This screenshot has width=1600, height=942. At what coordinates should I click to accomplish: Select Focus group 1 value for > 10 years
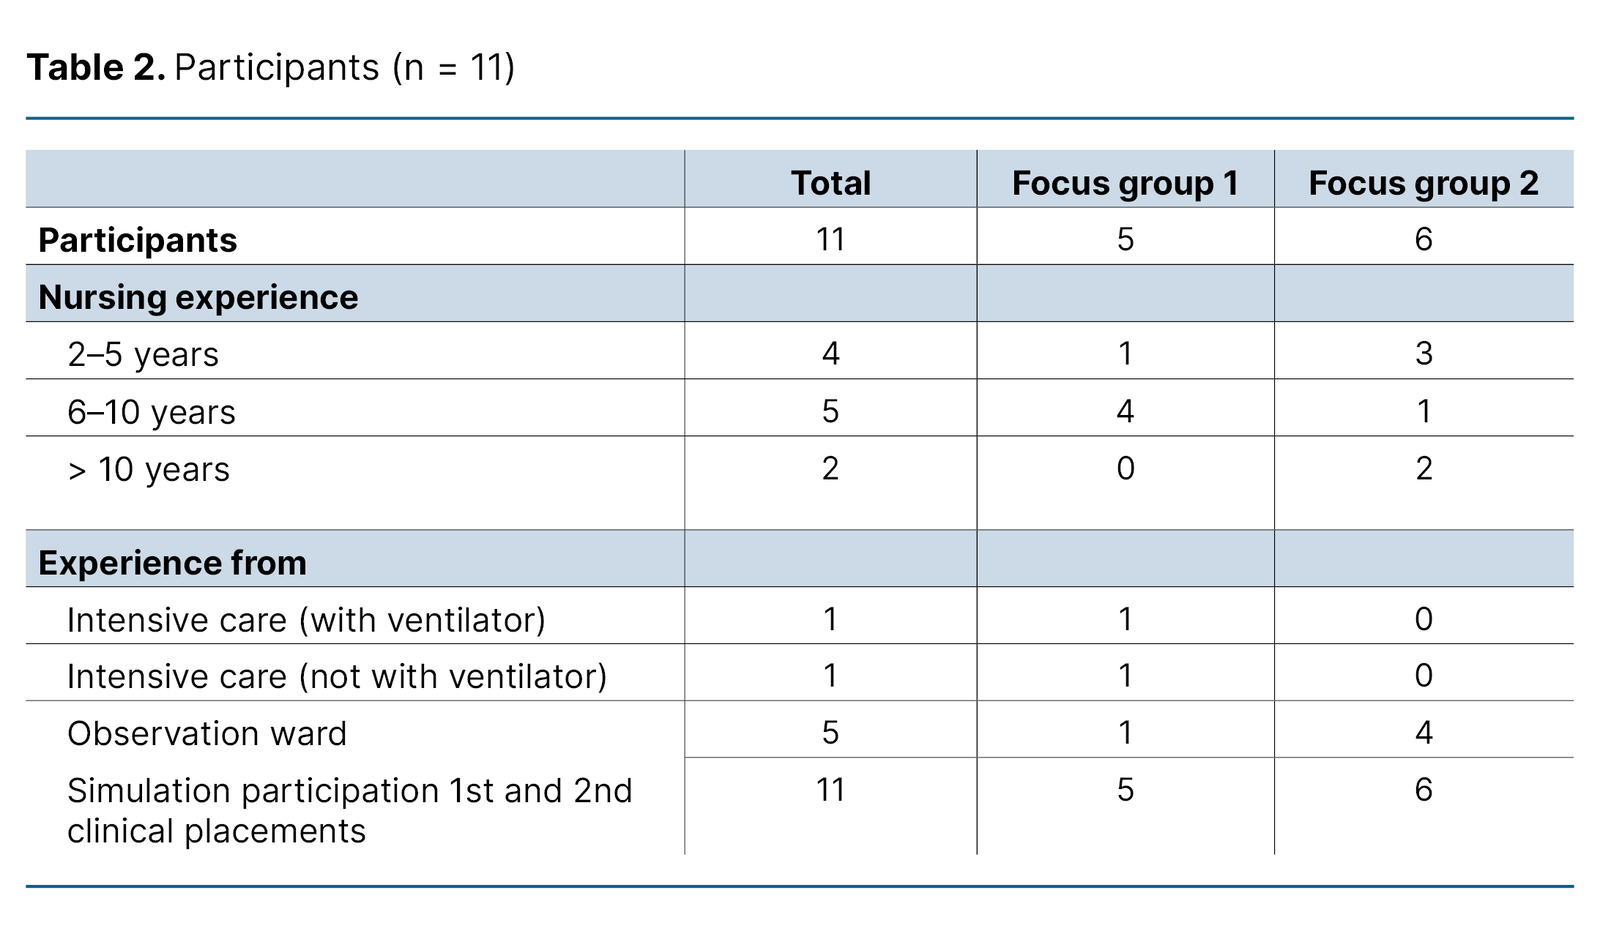[x=1125, y=469]
